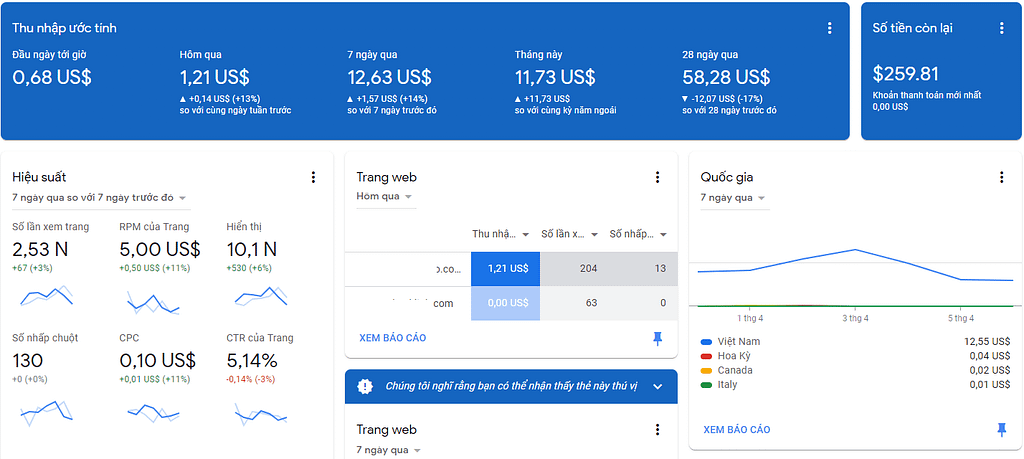The image size is (1024, 459).
Task: Open the Quốc gia 7 ngày qua dropdown
Action: tap(733, 198)
